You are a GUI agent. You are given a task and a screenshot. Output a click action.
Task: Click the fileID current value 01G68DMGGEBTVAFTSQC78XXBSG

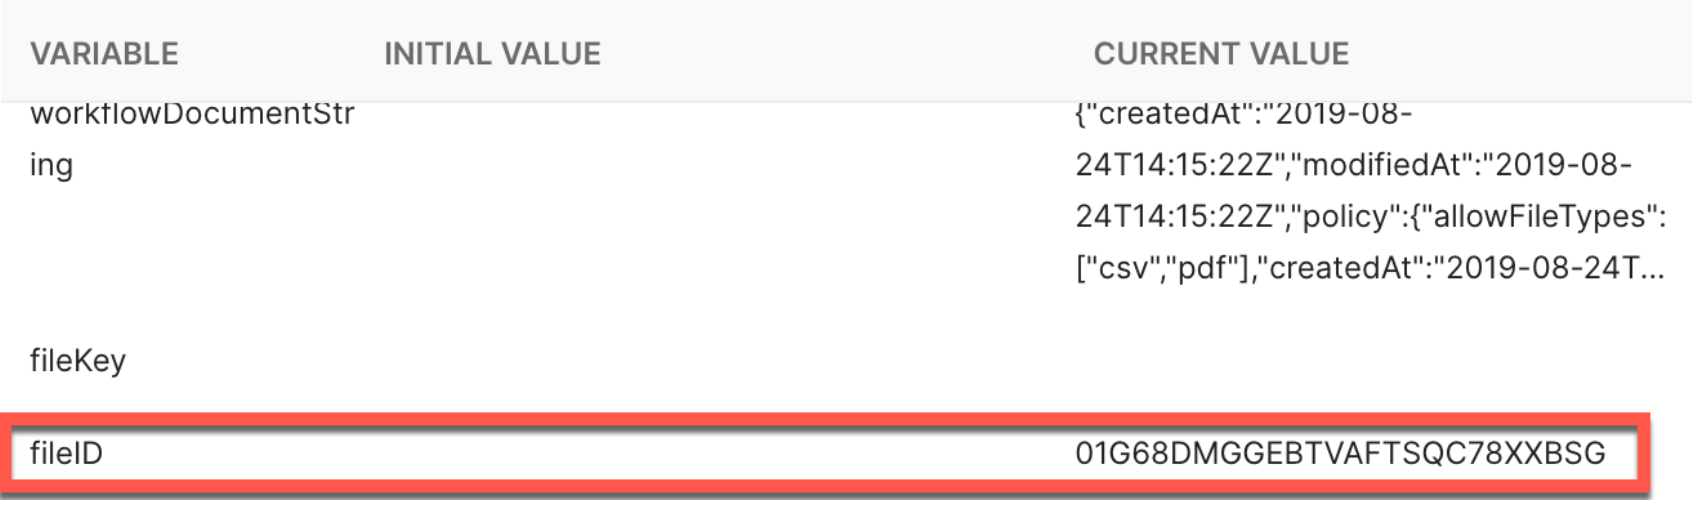(x=1340, y=453)
